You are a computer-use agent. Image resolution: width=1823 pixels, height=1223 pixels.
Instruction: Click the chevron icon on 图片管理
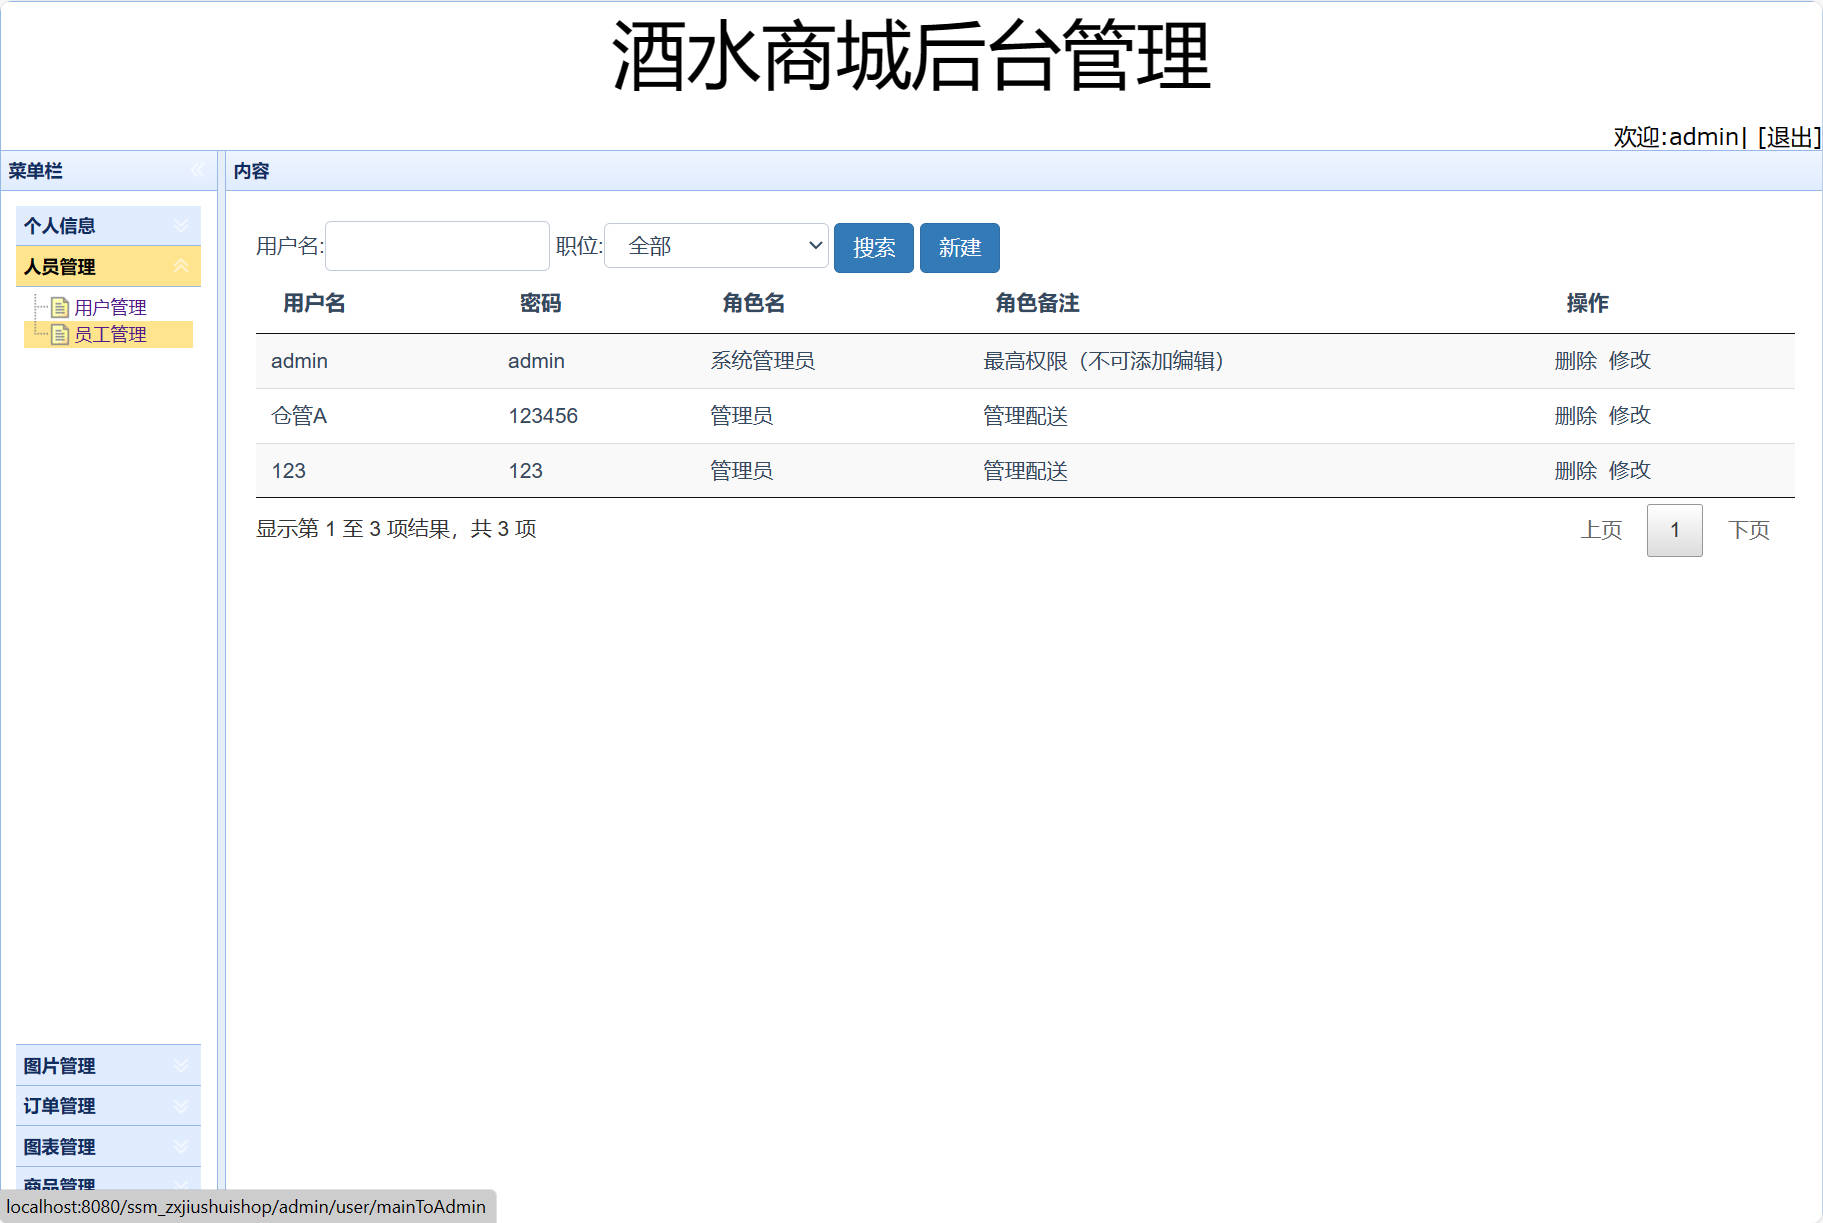pos(181,1065)
